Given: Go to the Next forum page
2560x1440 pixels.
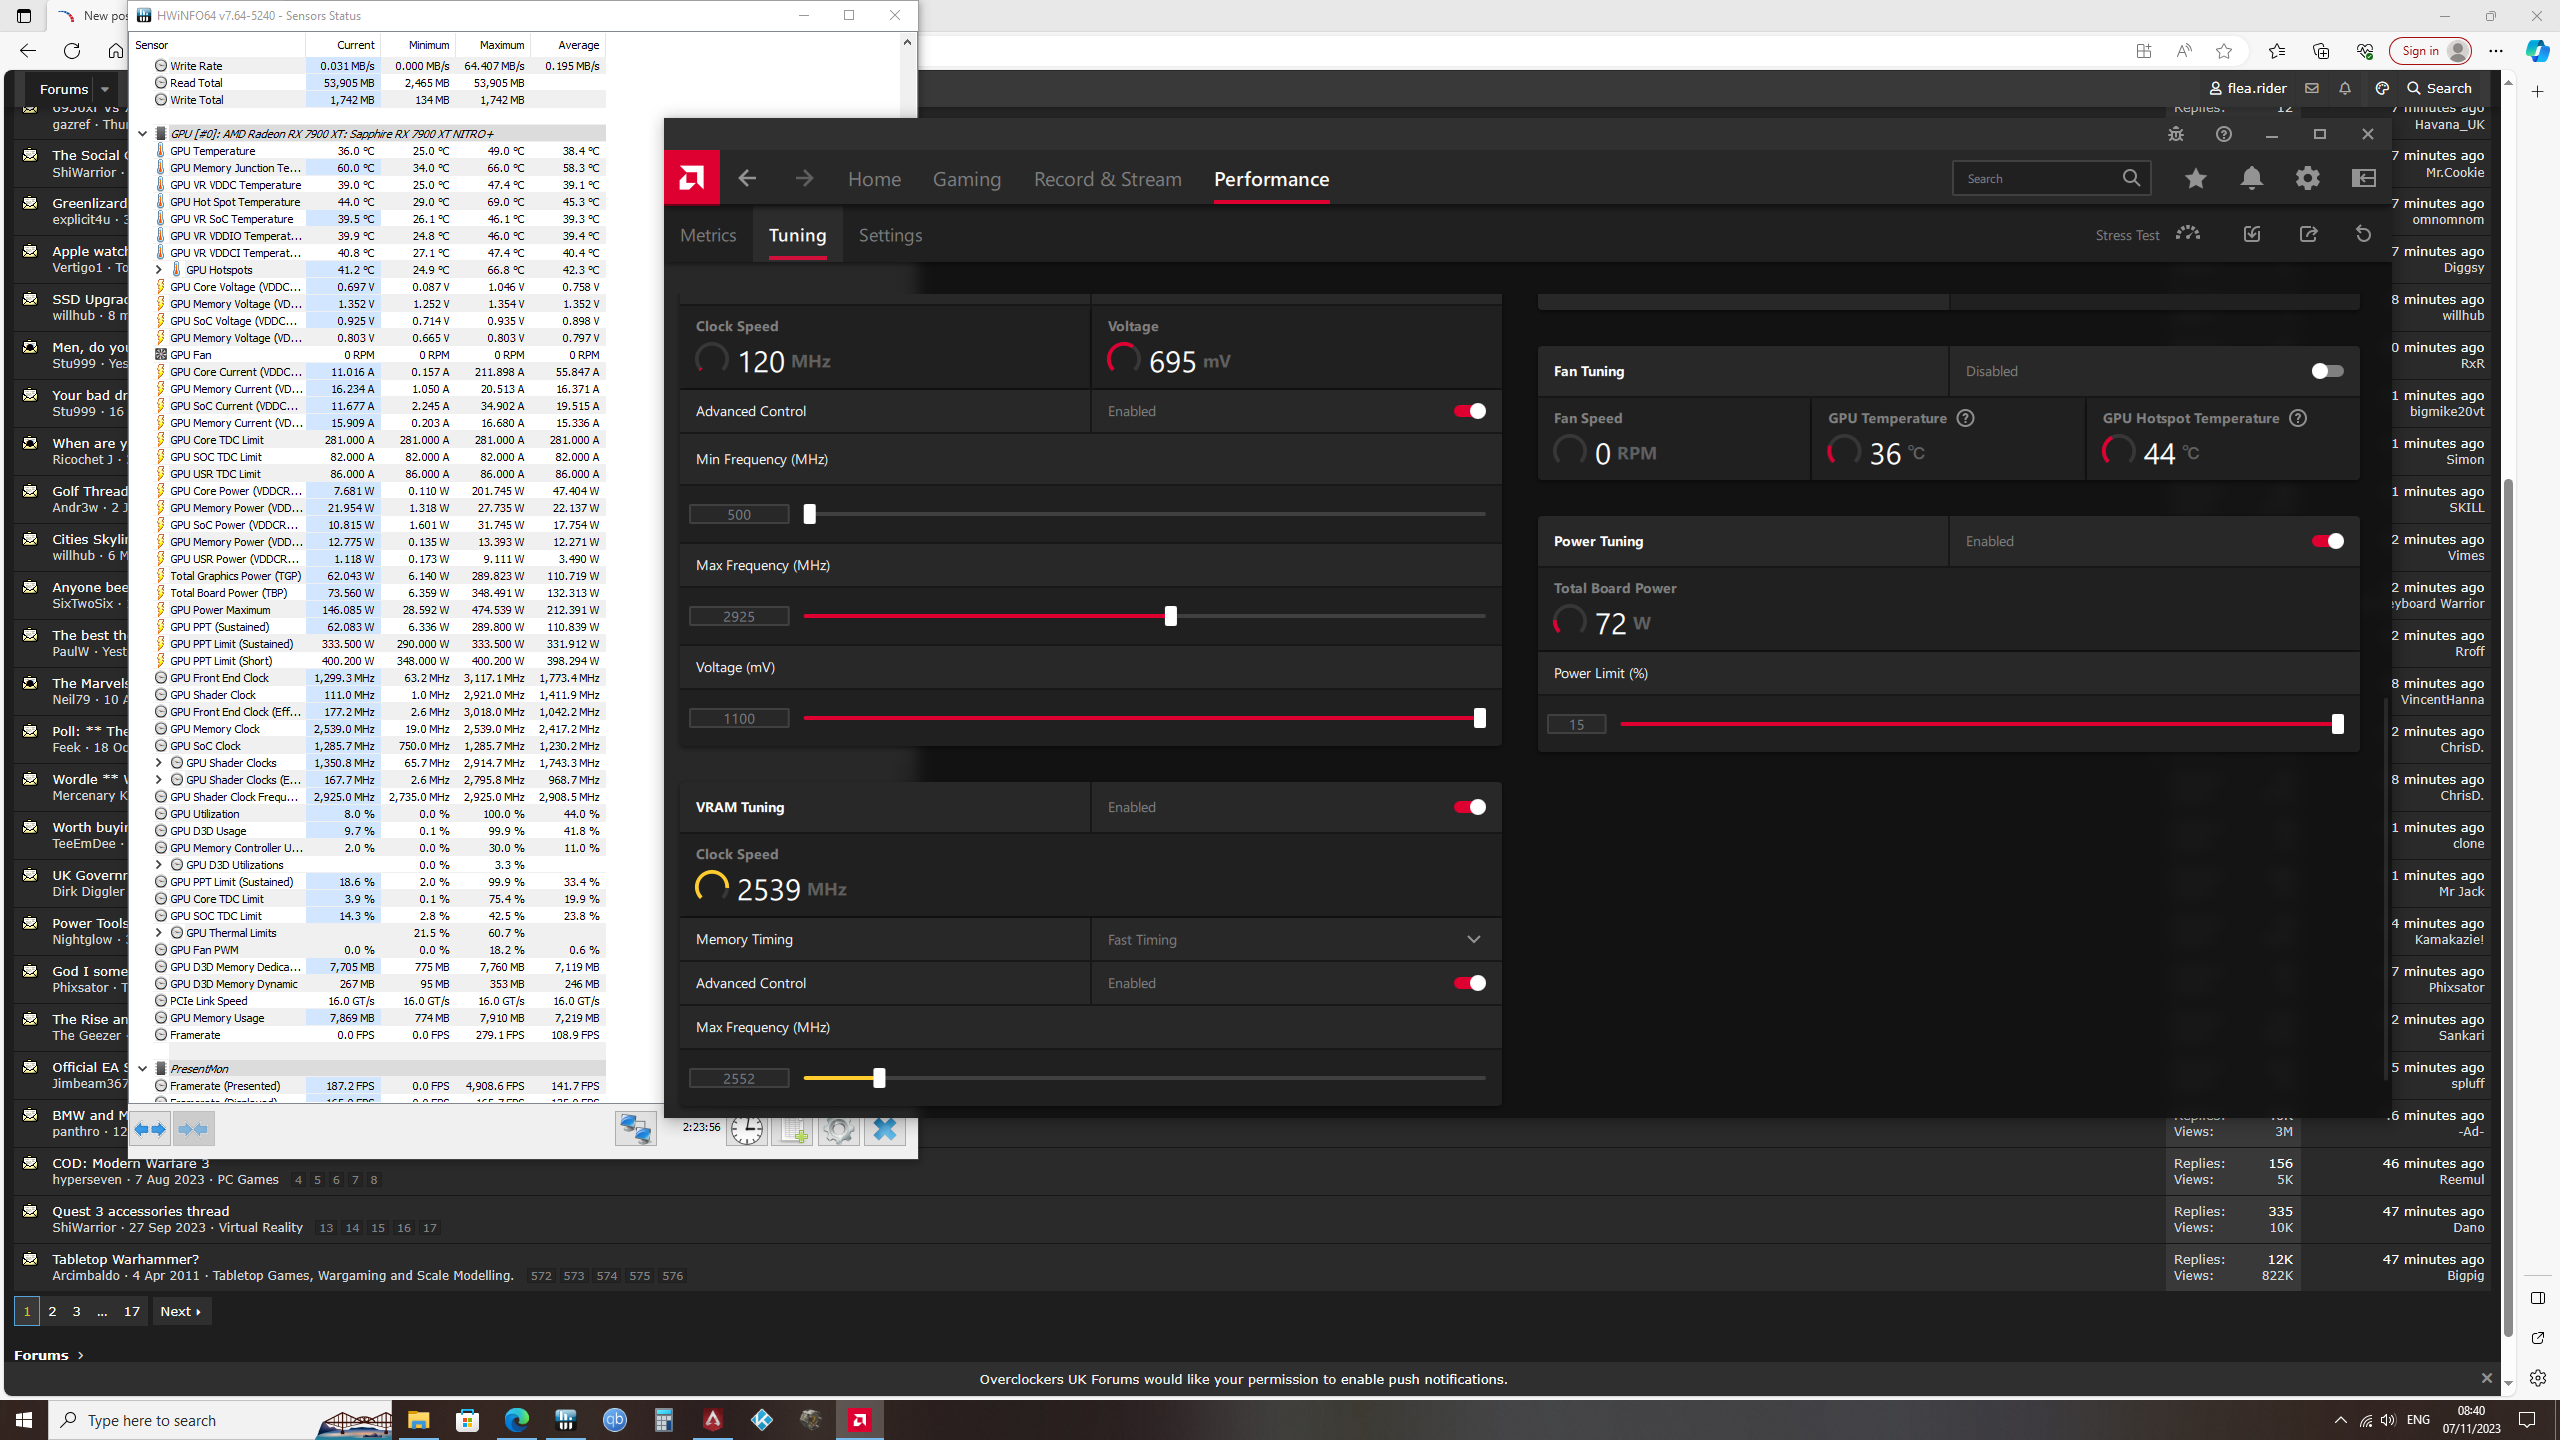Looking at the screenshot, I should (x=181, y=1311).
